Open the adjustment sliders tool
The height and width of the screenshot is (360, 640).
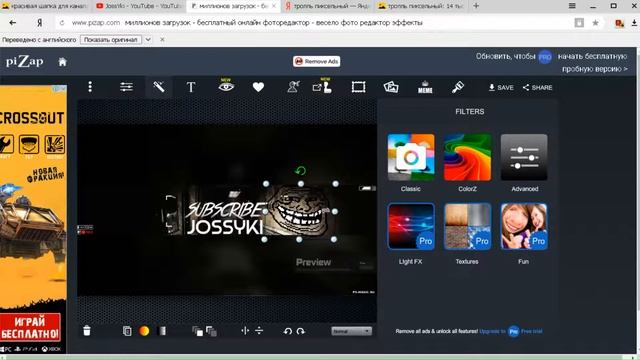[x=126, y=87]
